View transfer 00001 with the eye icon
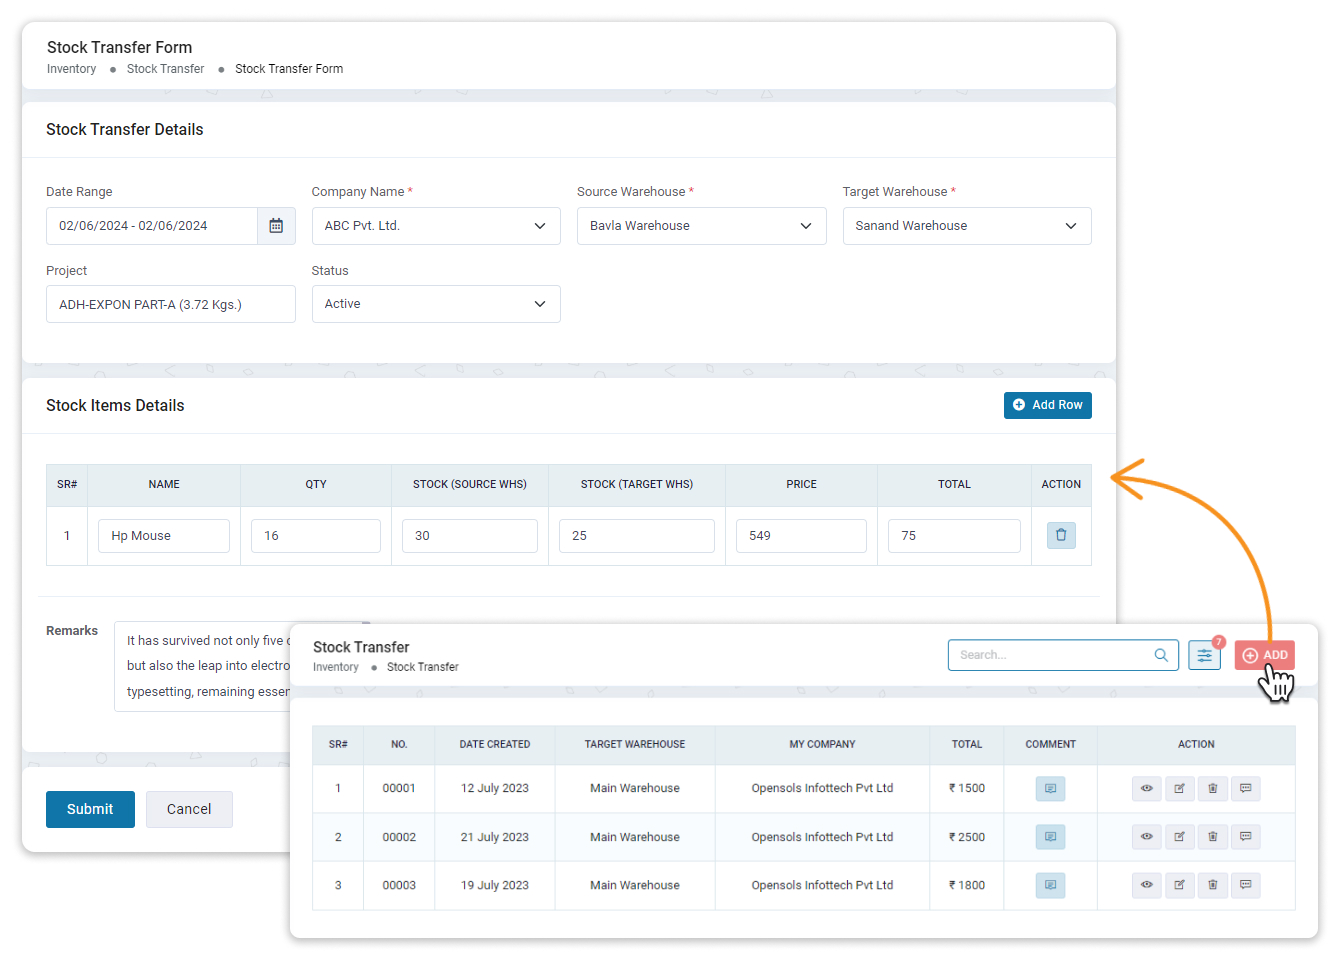Screen dimensions: 1340x960 [x=1146, y=788]
